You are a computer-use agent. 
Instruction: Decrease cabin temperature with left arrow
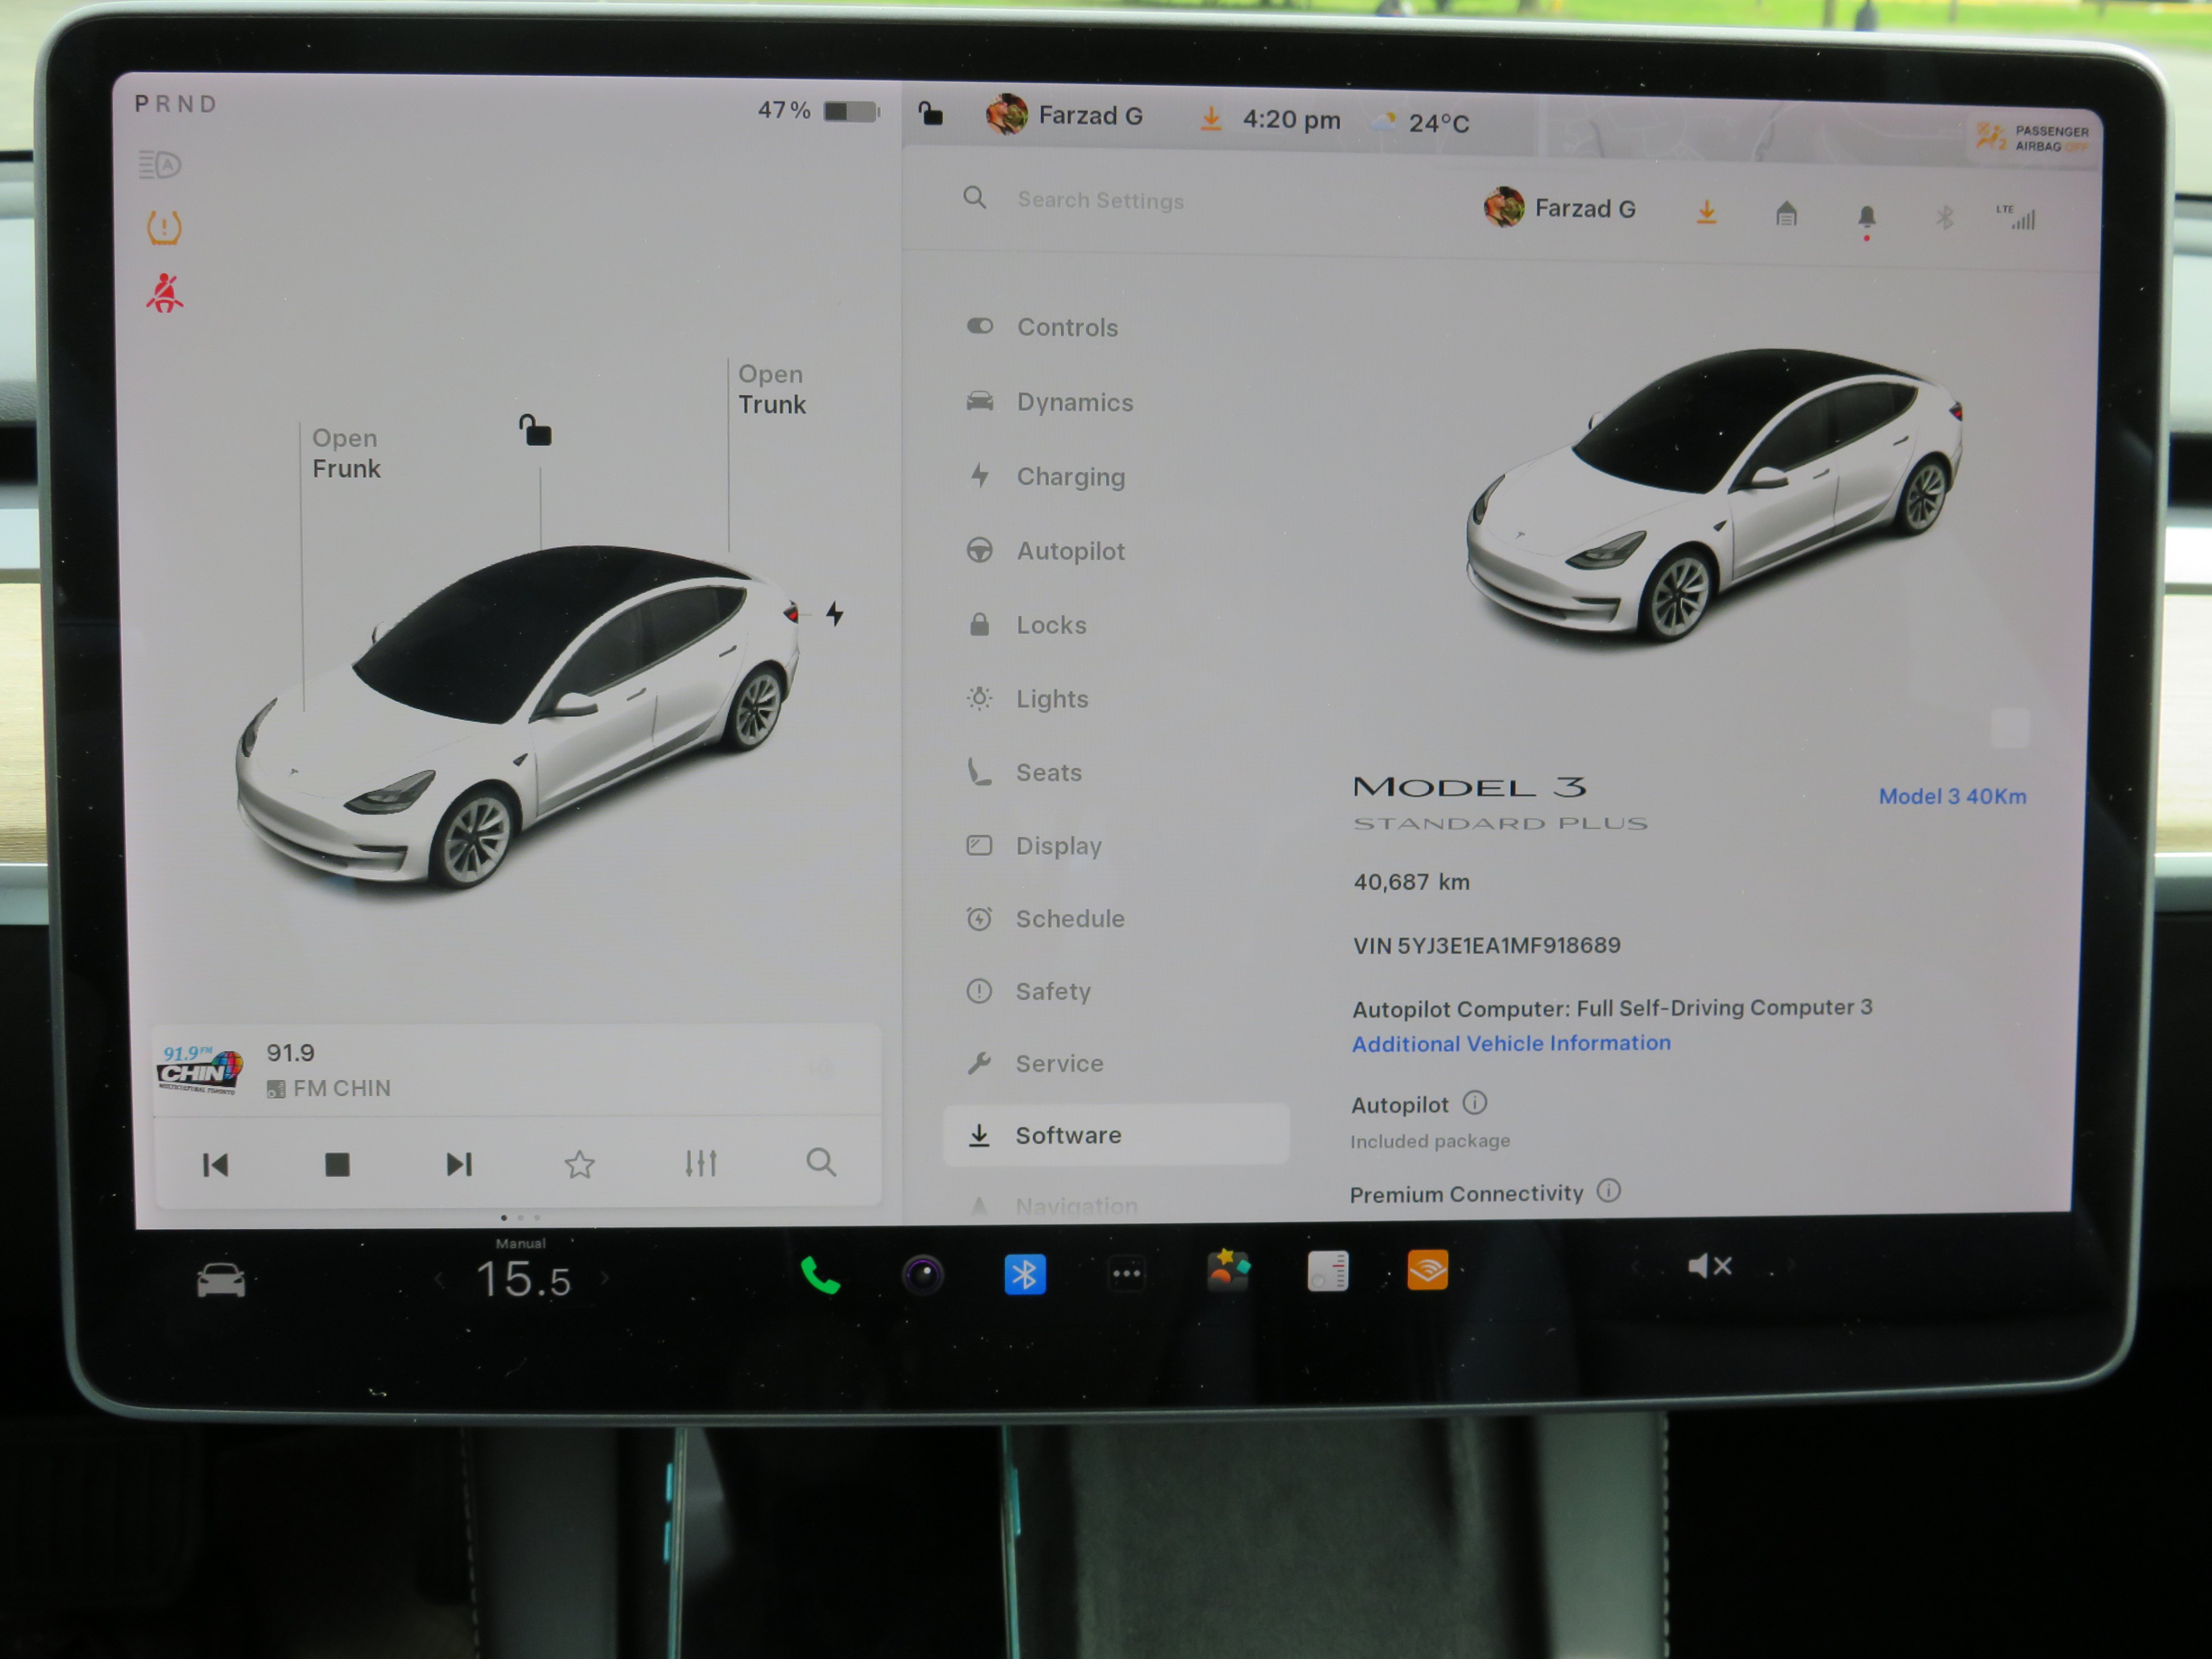[439, 1280]
